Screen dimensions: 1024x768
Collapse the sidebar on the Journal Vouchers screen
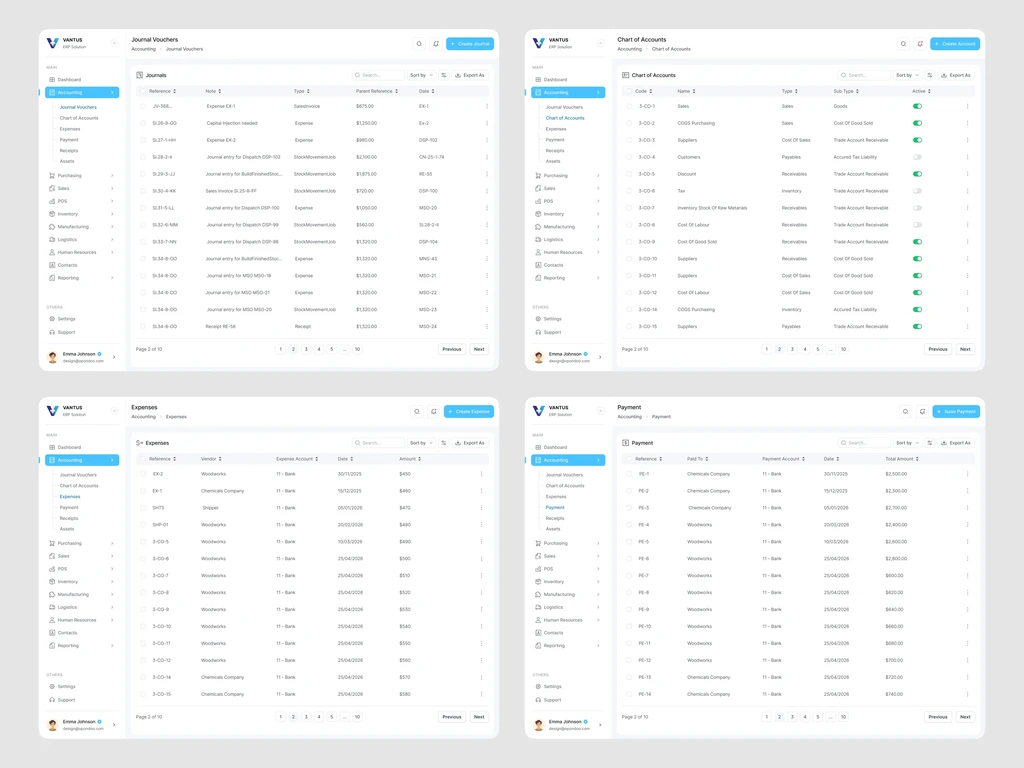point(114,43)
